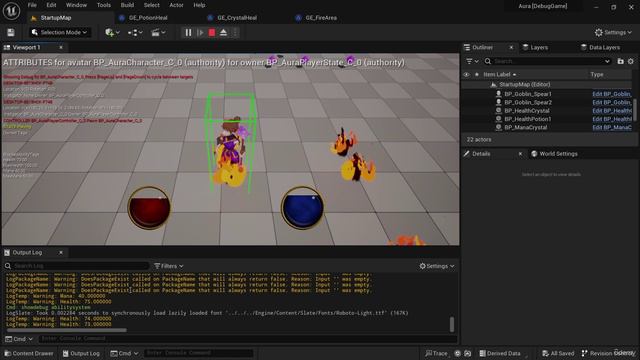Open the play options three-dot menu
The image size is (640, 360).
[x=235, y=32]
